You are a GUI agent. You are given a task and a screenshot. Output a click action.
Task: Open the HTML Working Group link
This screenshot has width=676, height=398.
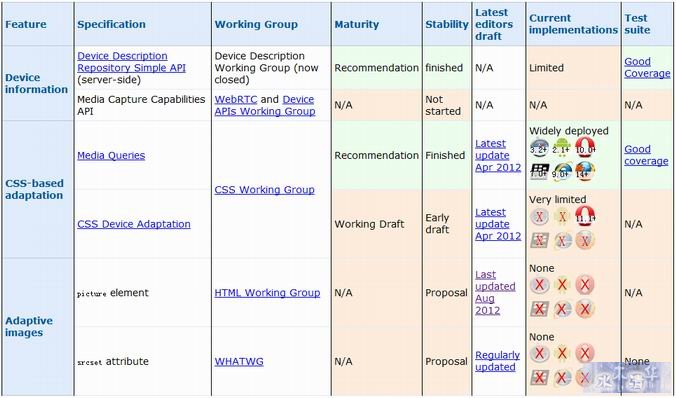267,293
